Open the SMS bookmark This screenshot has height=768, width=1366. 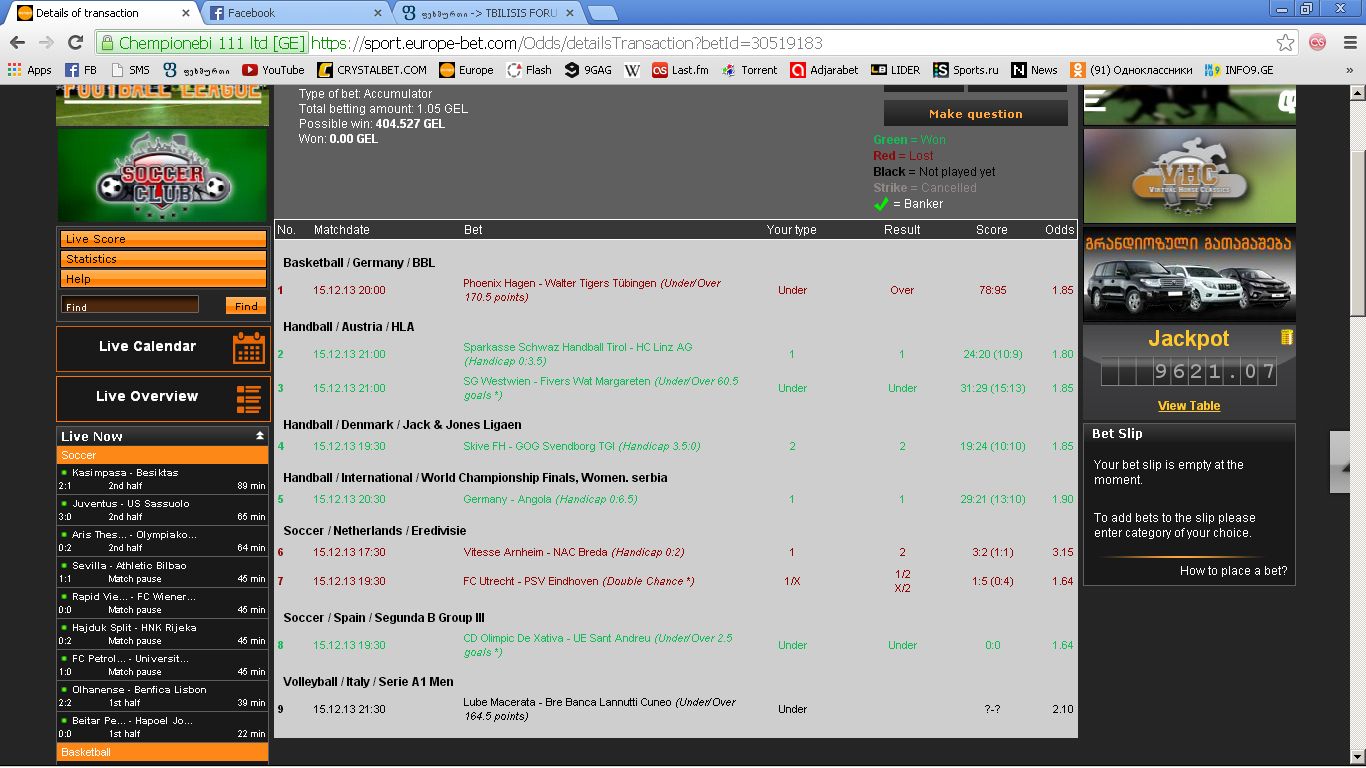click(131, 70)
